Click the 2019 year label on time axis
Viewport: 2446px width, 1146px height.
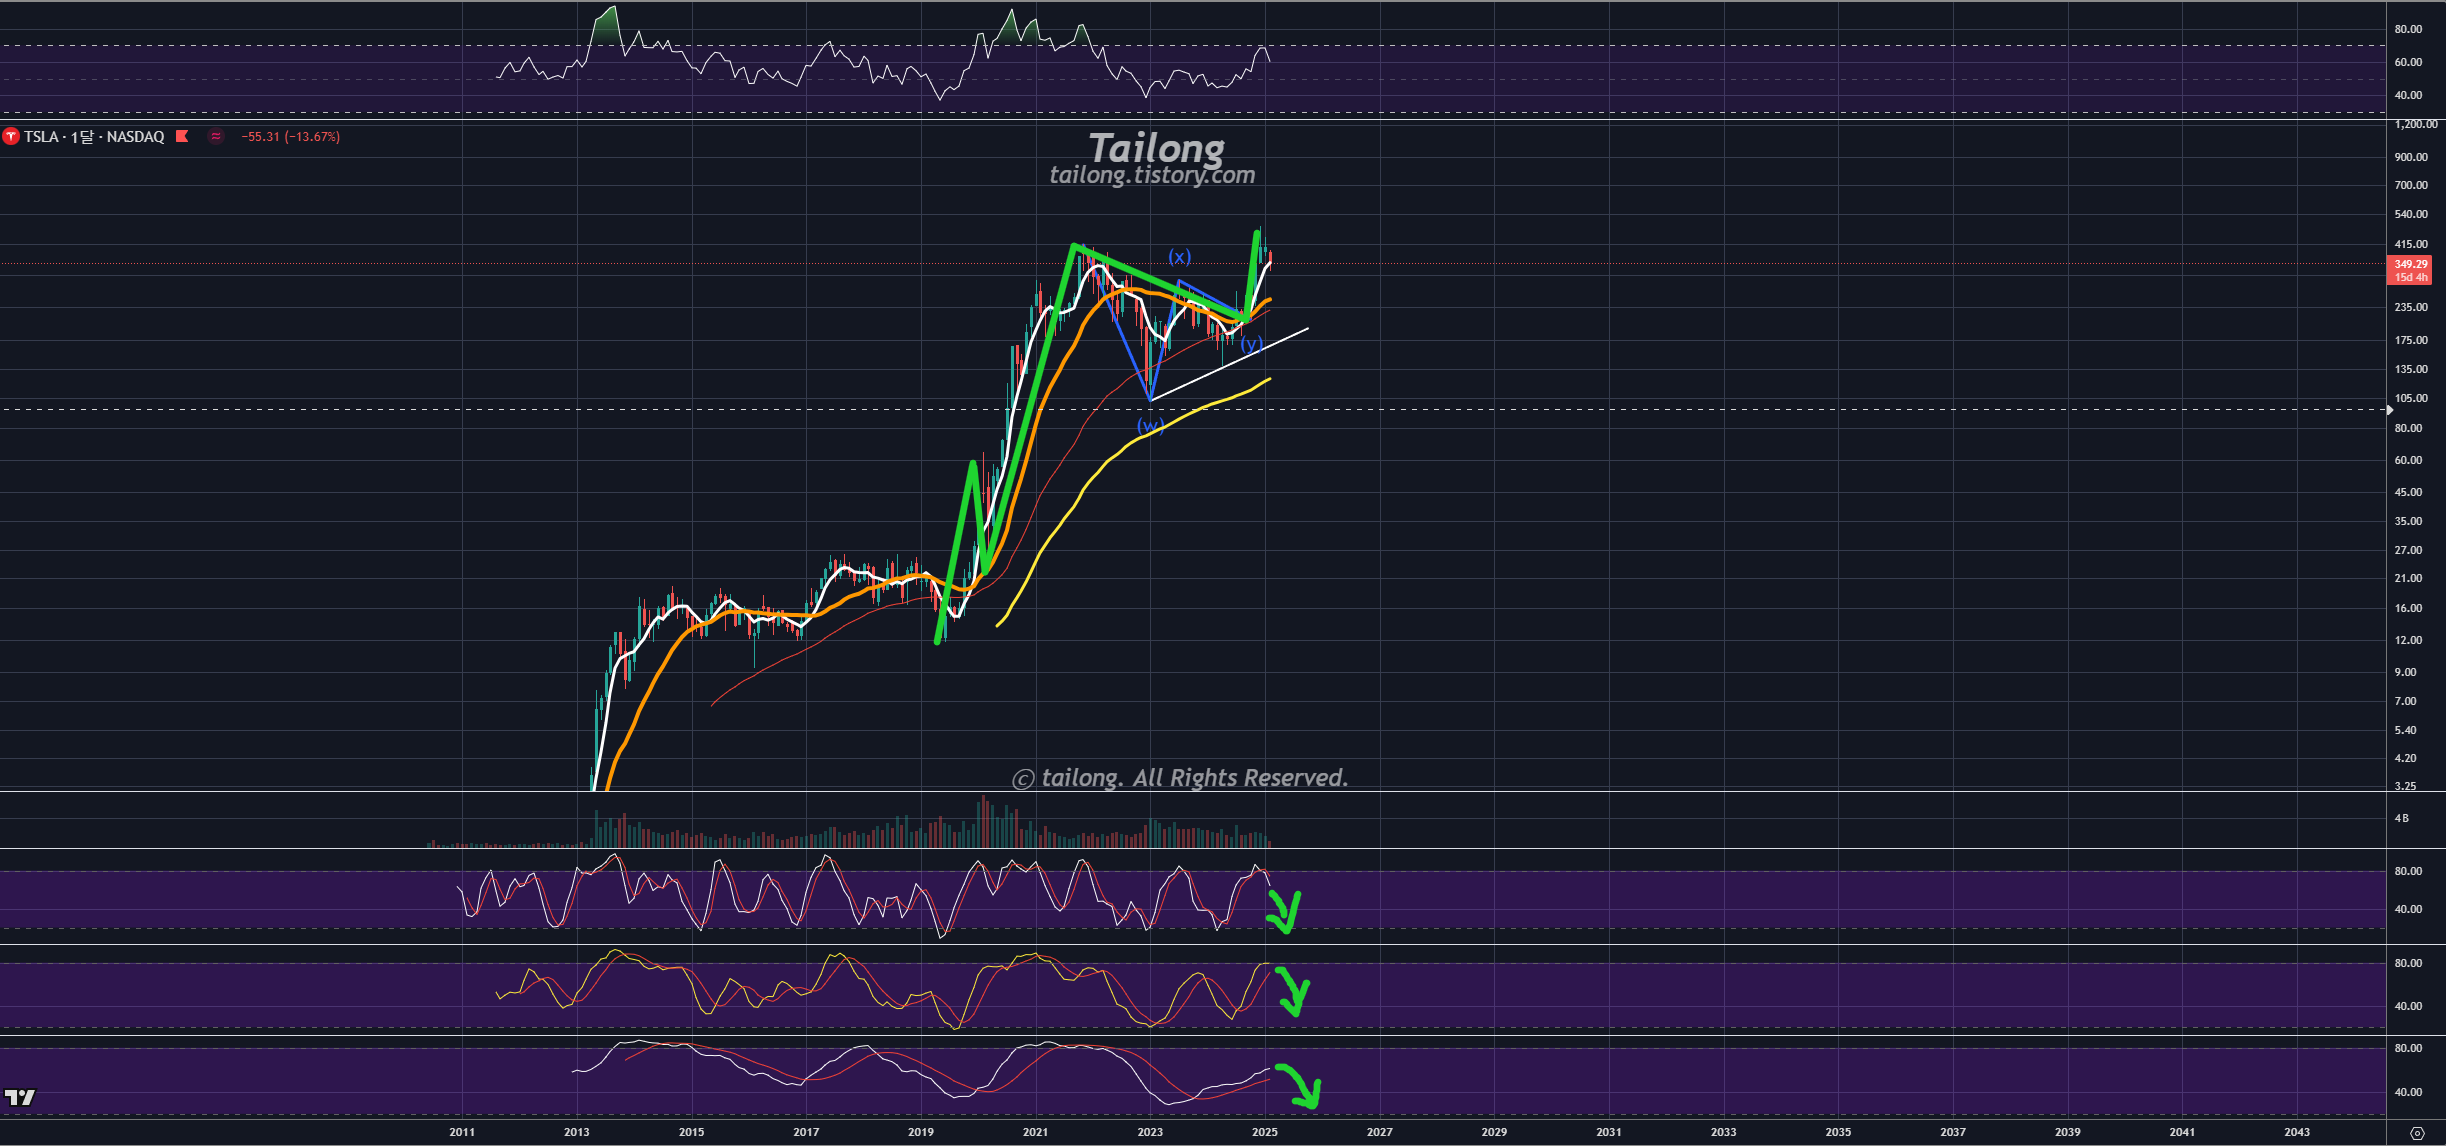pos(920,1132)
